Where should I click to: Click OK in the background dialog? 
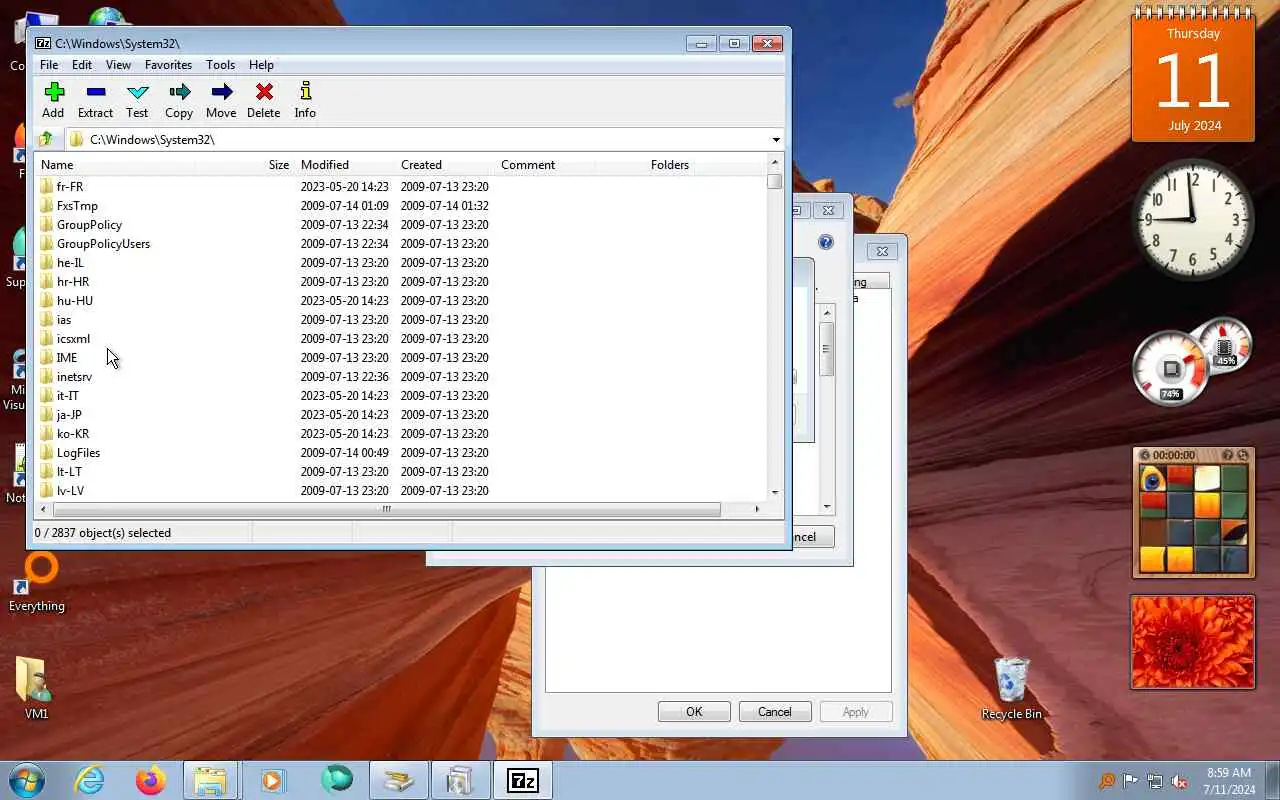tap(694, 712)
